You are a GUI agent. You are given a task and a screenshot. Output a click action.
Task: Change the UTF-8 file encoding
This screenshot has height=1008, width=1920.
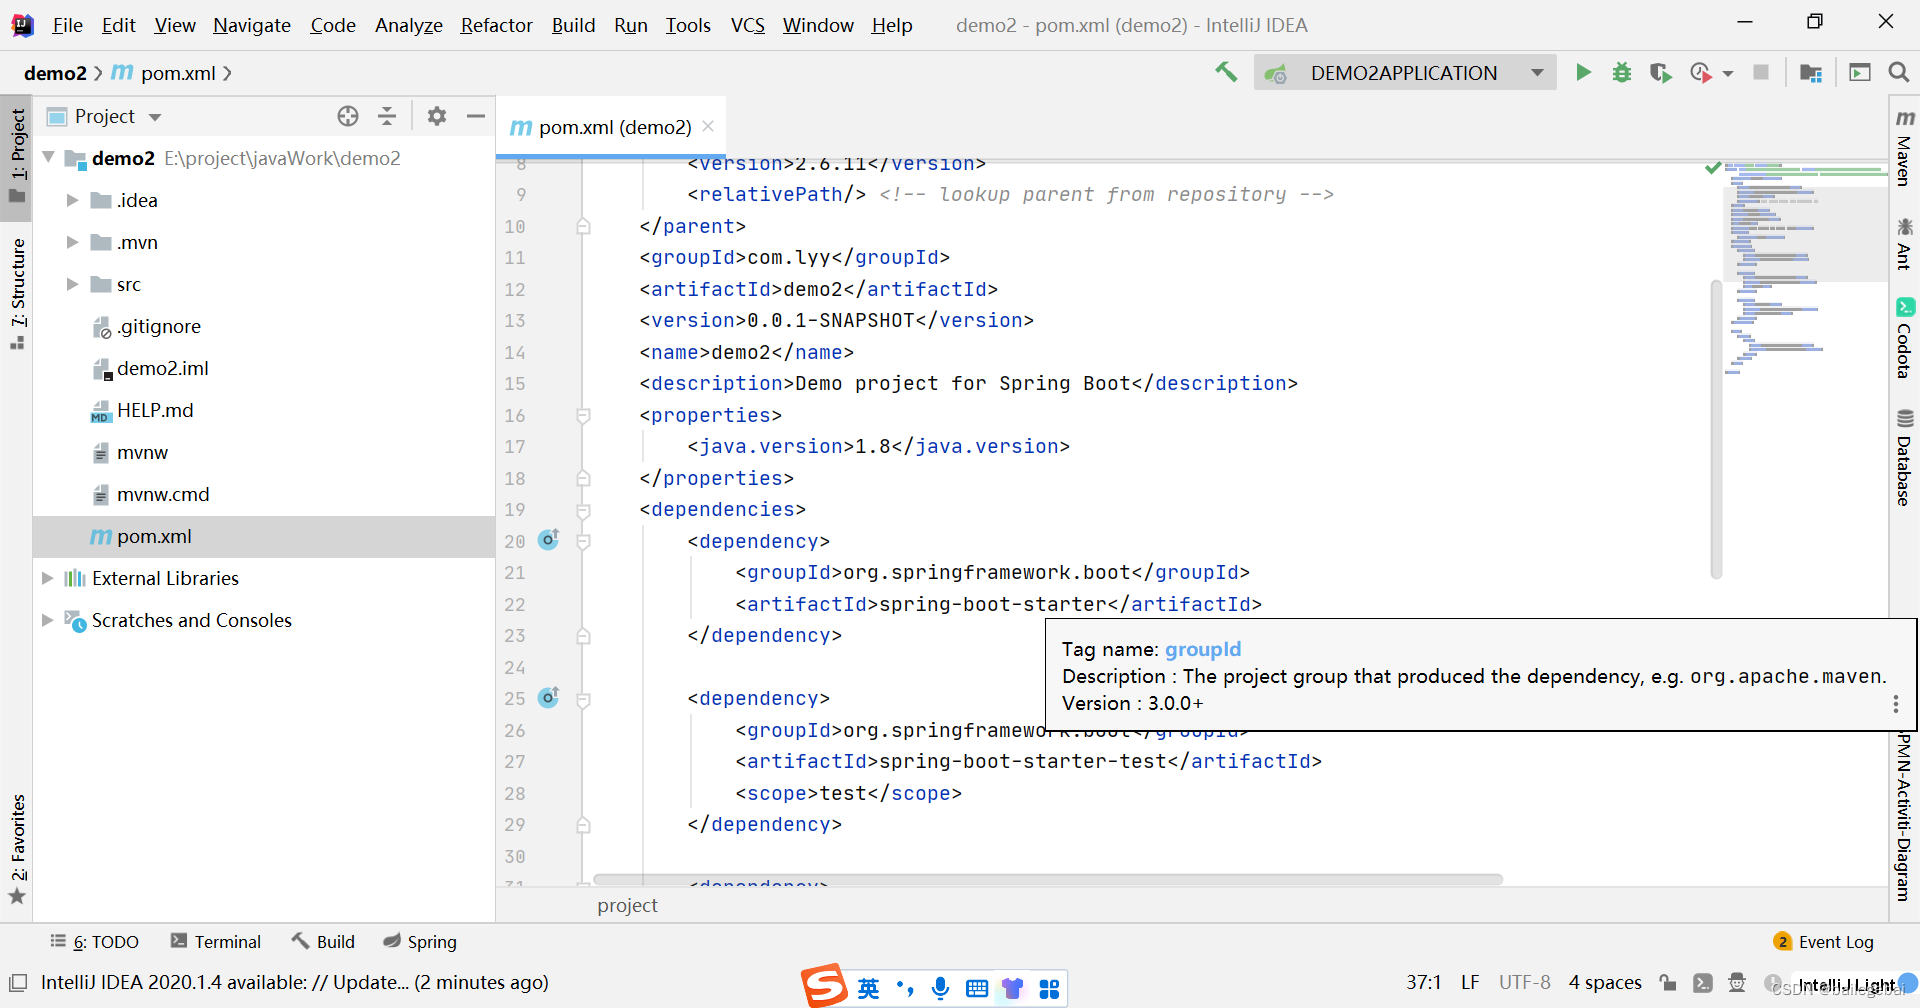click(x=1524, y=982)
